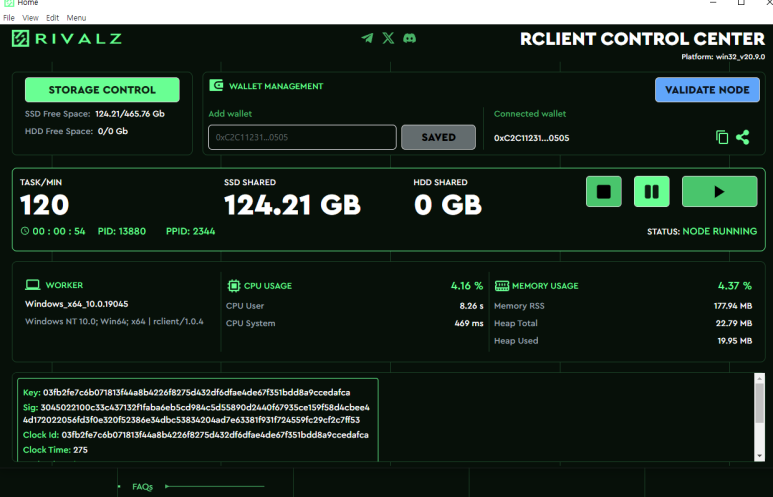Click the PID: 13880 text
773x497 pixels.
(122, 231)
